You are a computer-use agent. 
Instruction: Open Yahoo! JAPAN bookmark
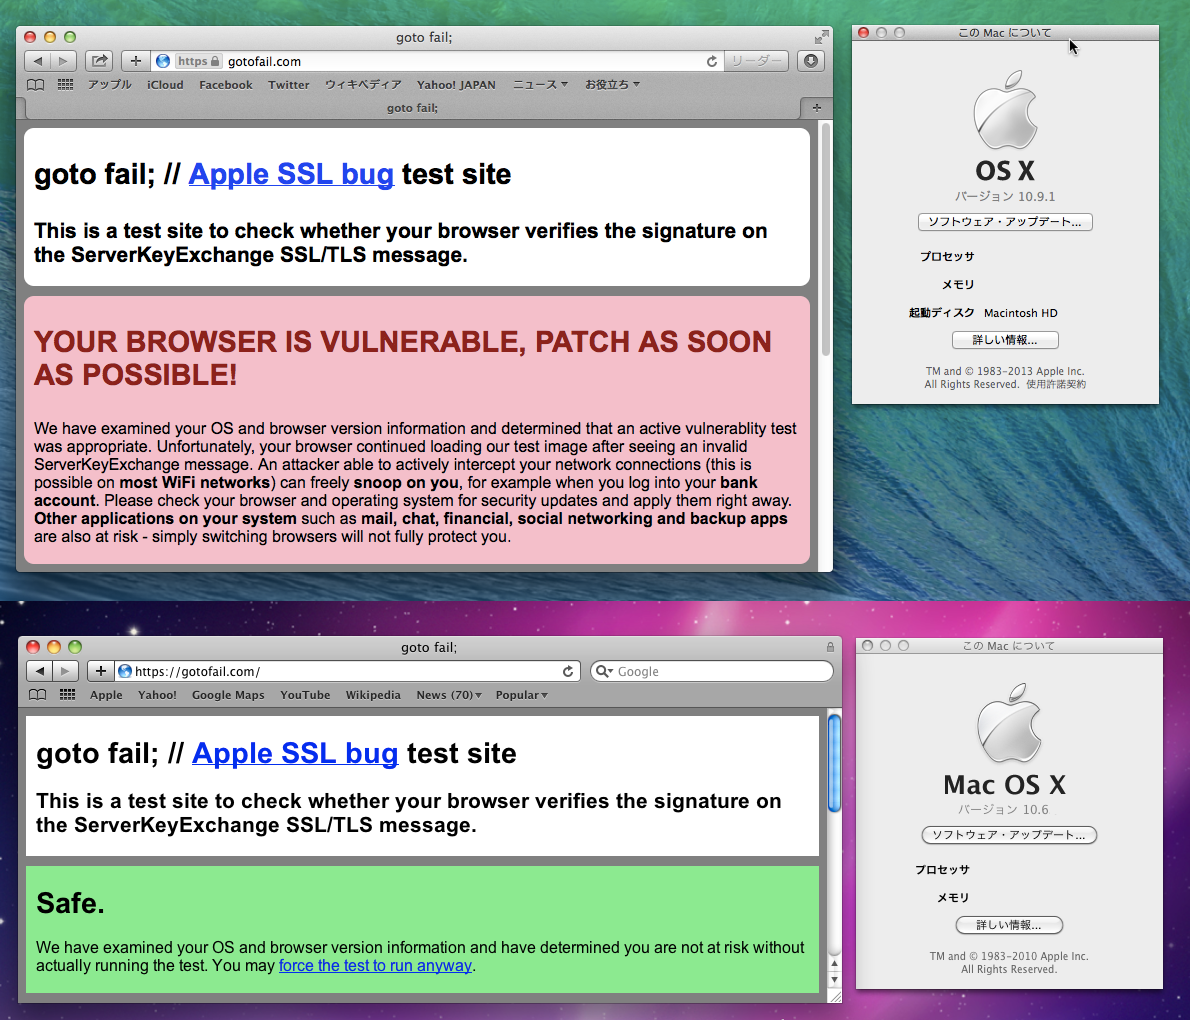click(456, 85)
